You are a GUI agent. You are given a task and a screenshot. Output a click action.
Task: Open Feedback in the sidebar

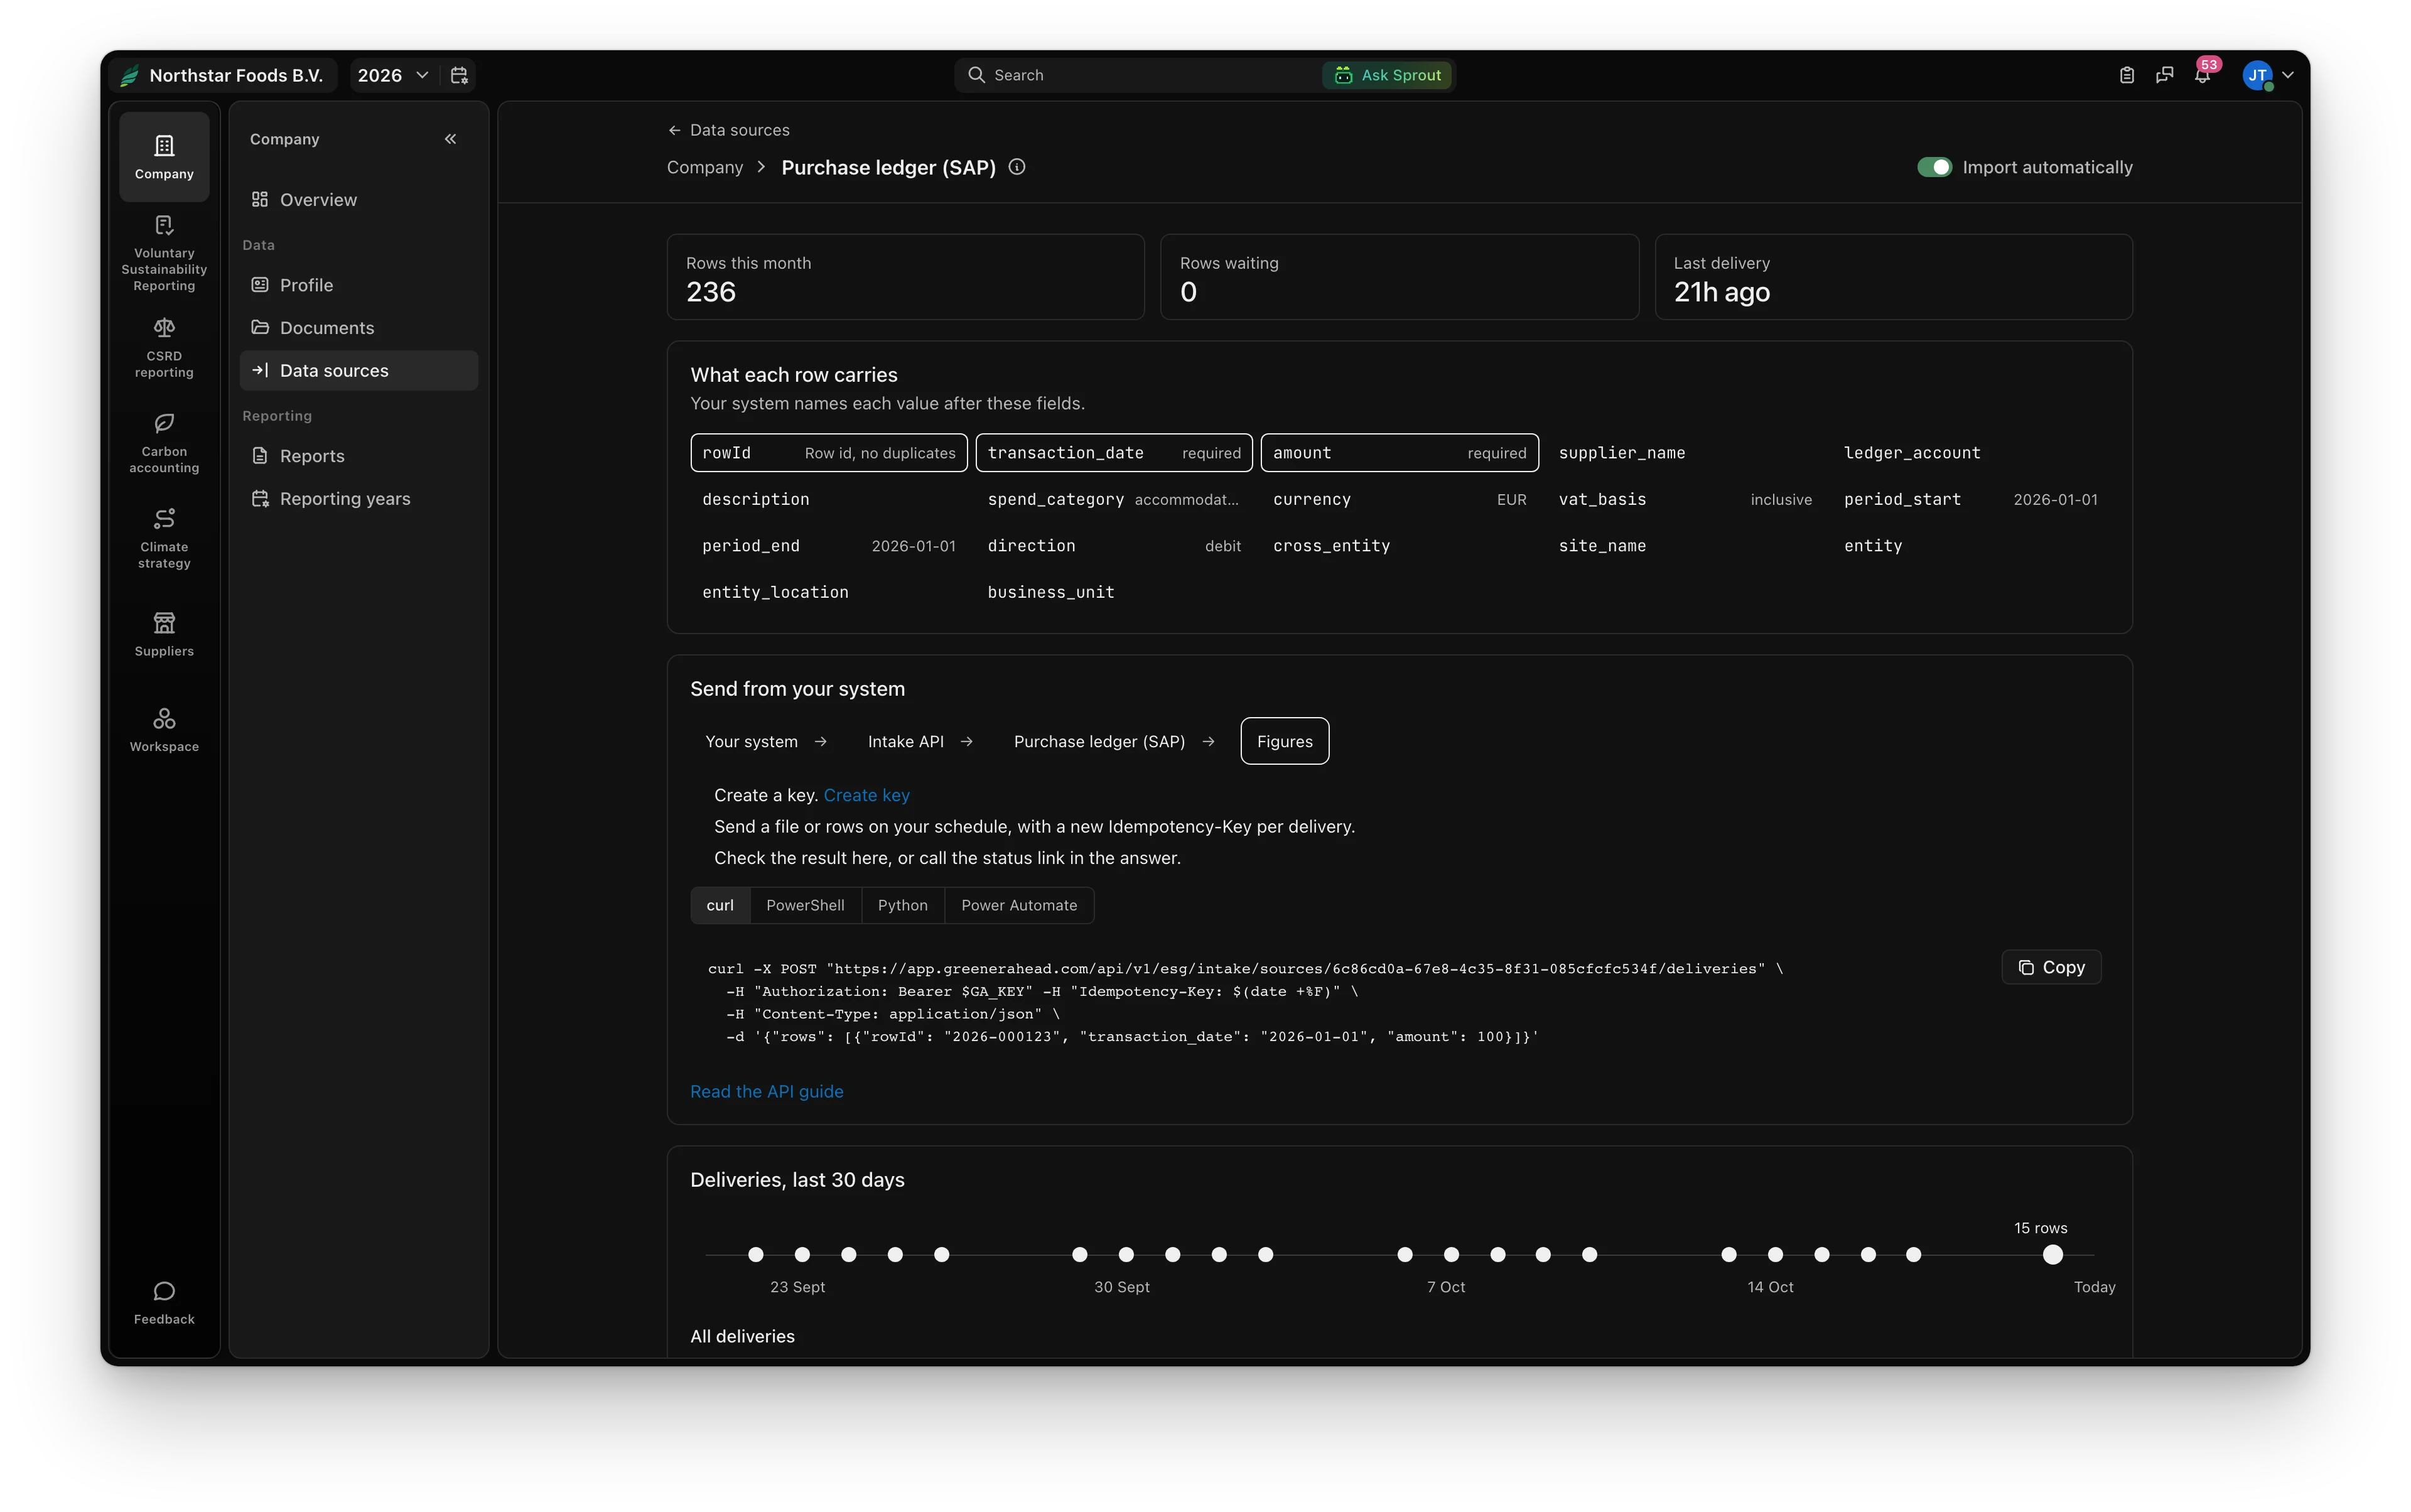click(164, 1303)
